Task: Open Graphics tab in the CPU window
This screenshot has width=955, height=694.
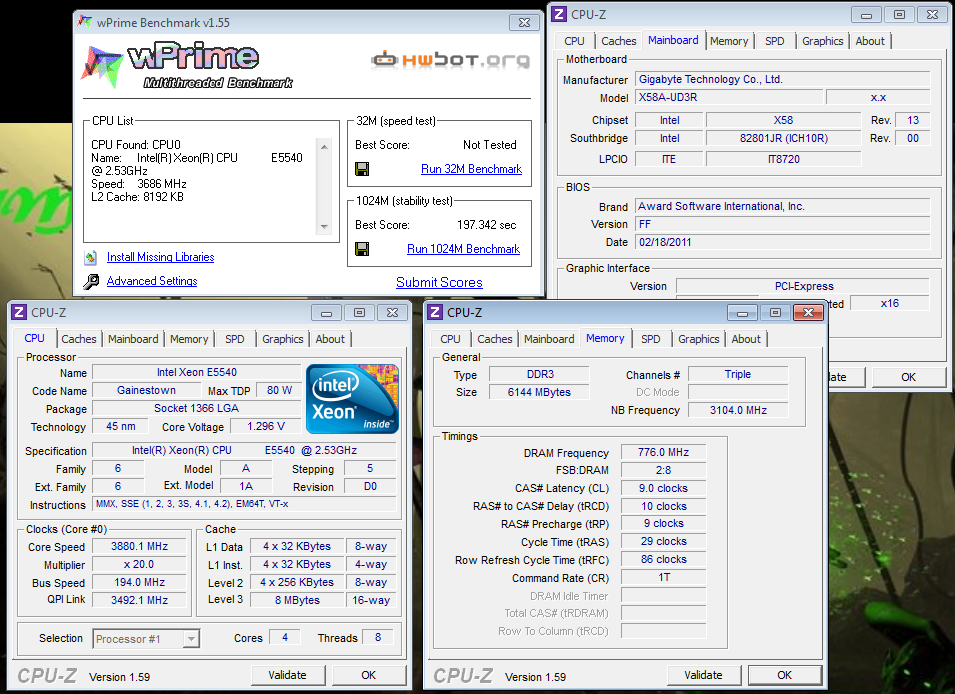Action: [283, 339]
